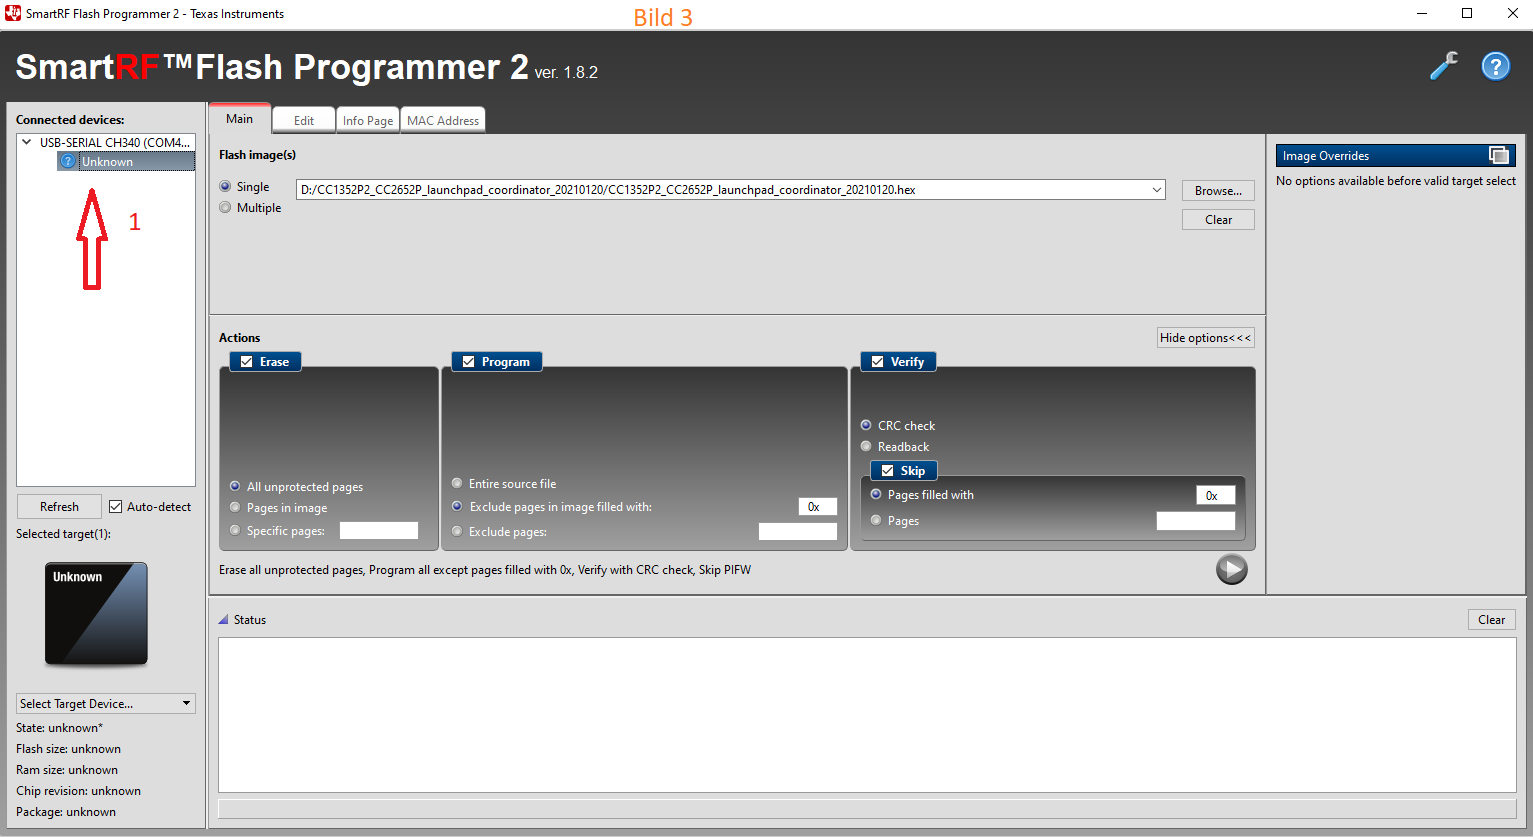Image resolution: width=1533 pixels, height=837 pixels.
Task: Click the Exclude pages filled with 0x field
Action: 817,506
